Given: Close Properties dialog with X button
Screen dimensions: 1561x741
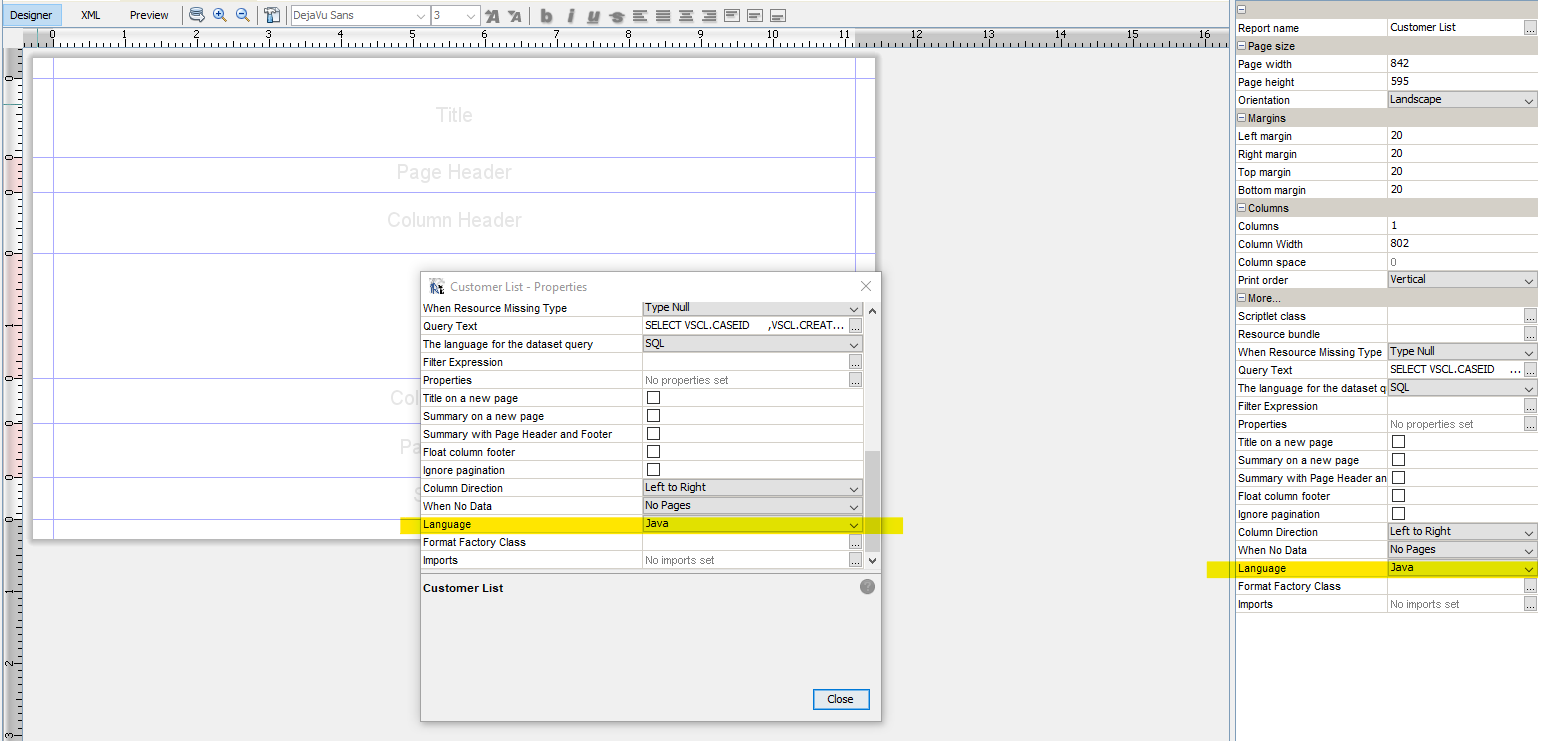Looking at the screenshot, I should point(866,287).
